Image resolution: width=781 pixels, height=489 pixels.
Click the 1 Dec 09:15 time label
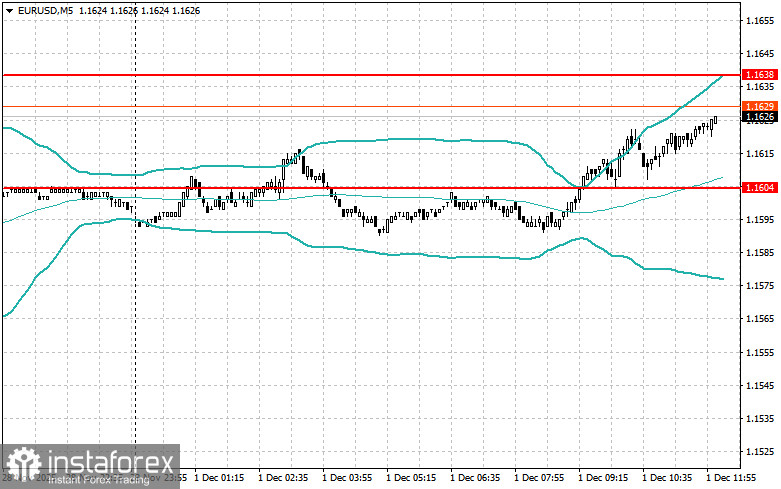coord(603,478)
